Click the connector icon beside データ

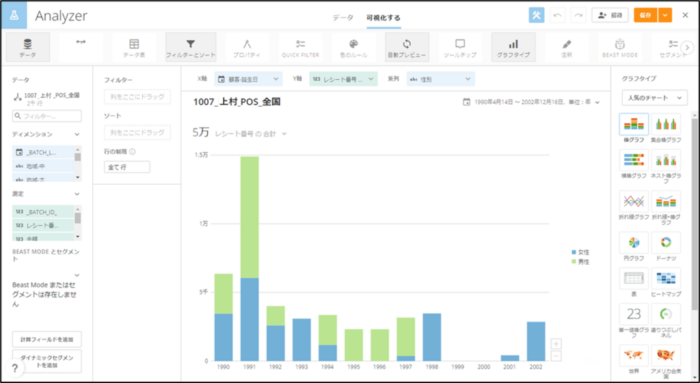point(81,42)
